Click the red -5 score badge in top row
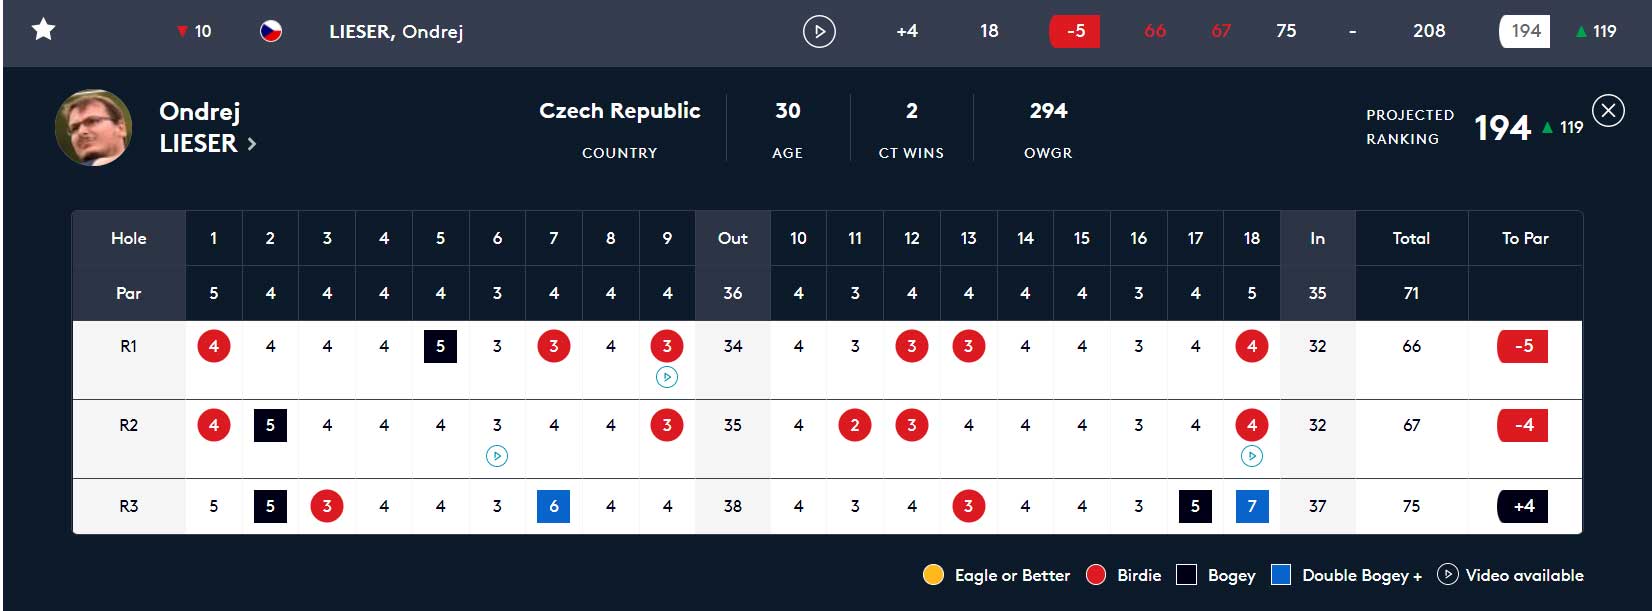Image resolution: width=1652 pixels, height=611 pixels. [x=1075, y=31]
